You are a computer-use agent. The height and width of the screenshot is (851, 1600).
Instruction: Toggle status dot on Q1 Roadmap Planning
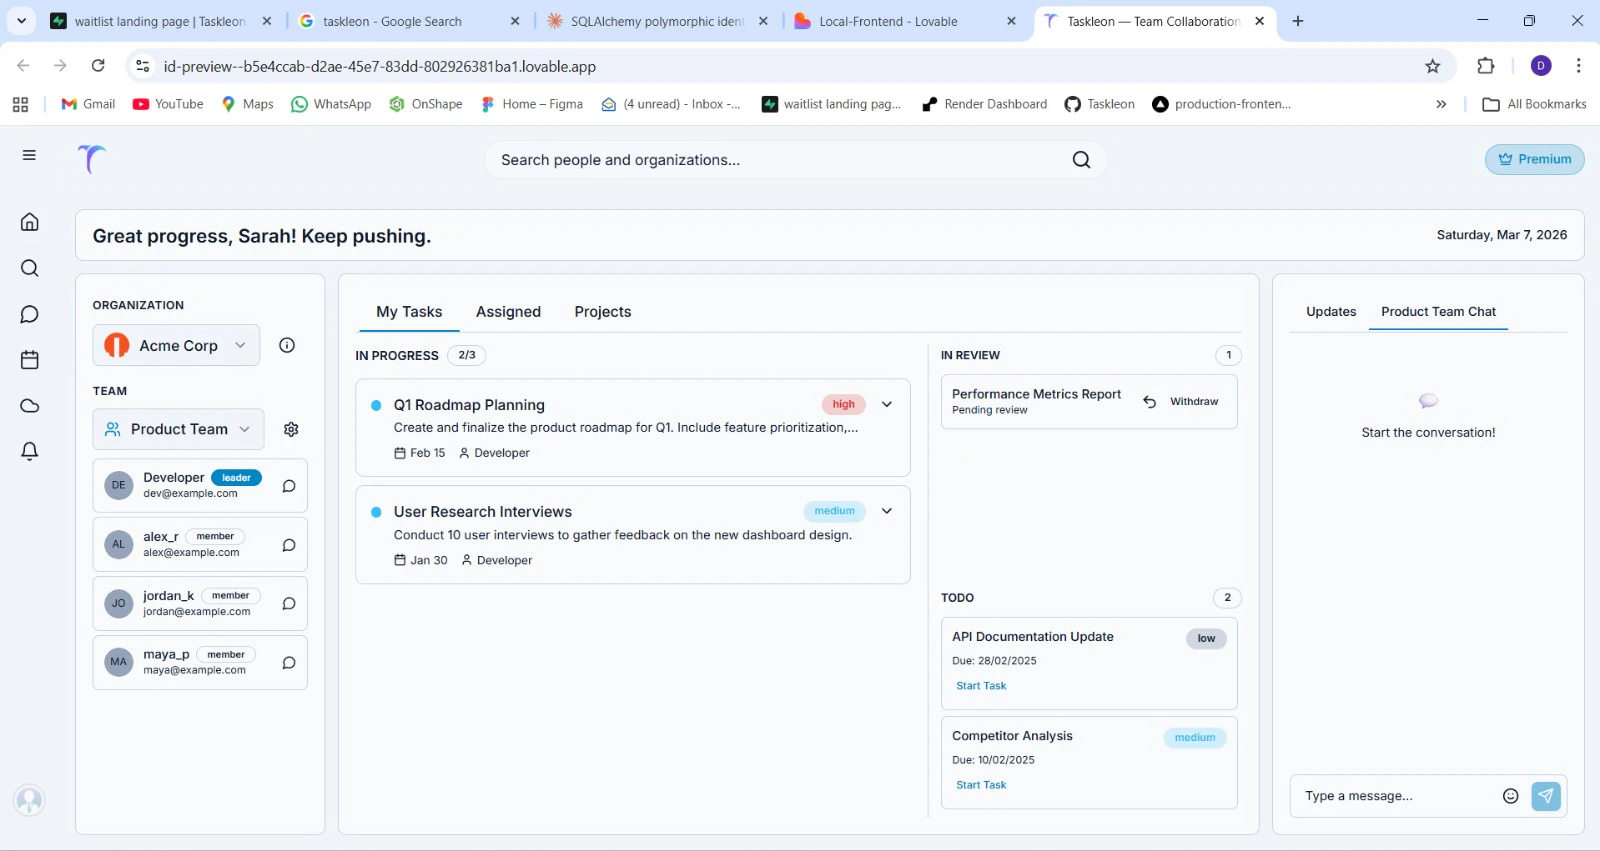tap(376, 405)
